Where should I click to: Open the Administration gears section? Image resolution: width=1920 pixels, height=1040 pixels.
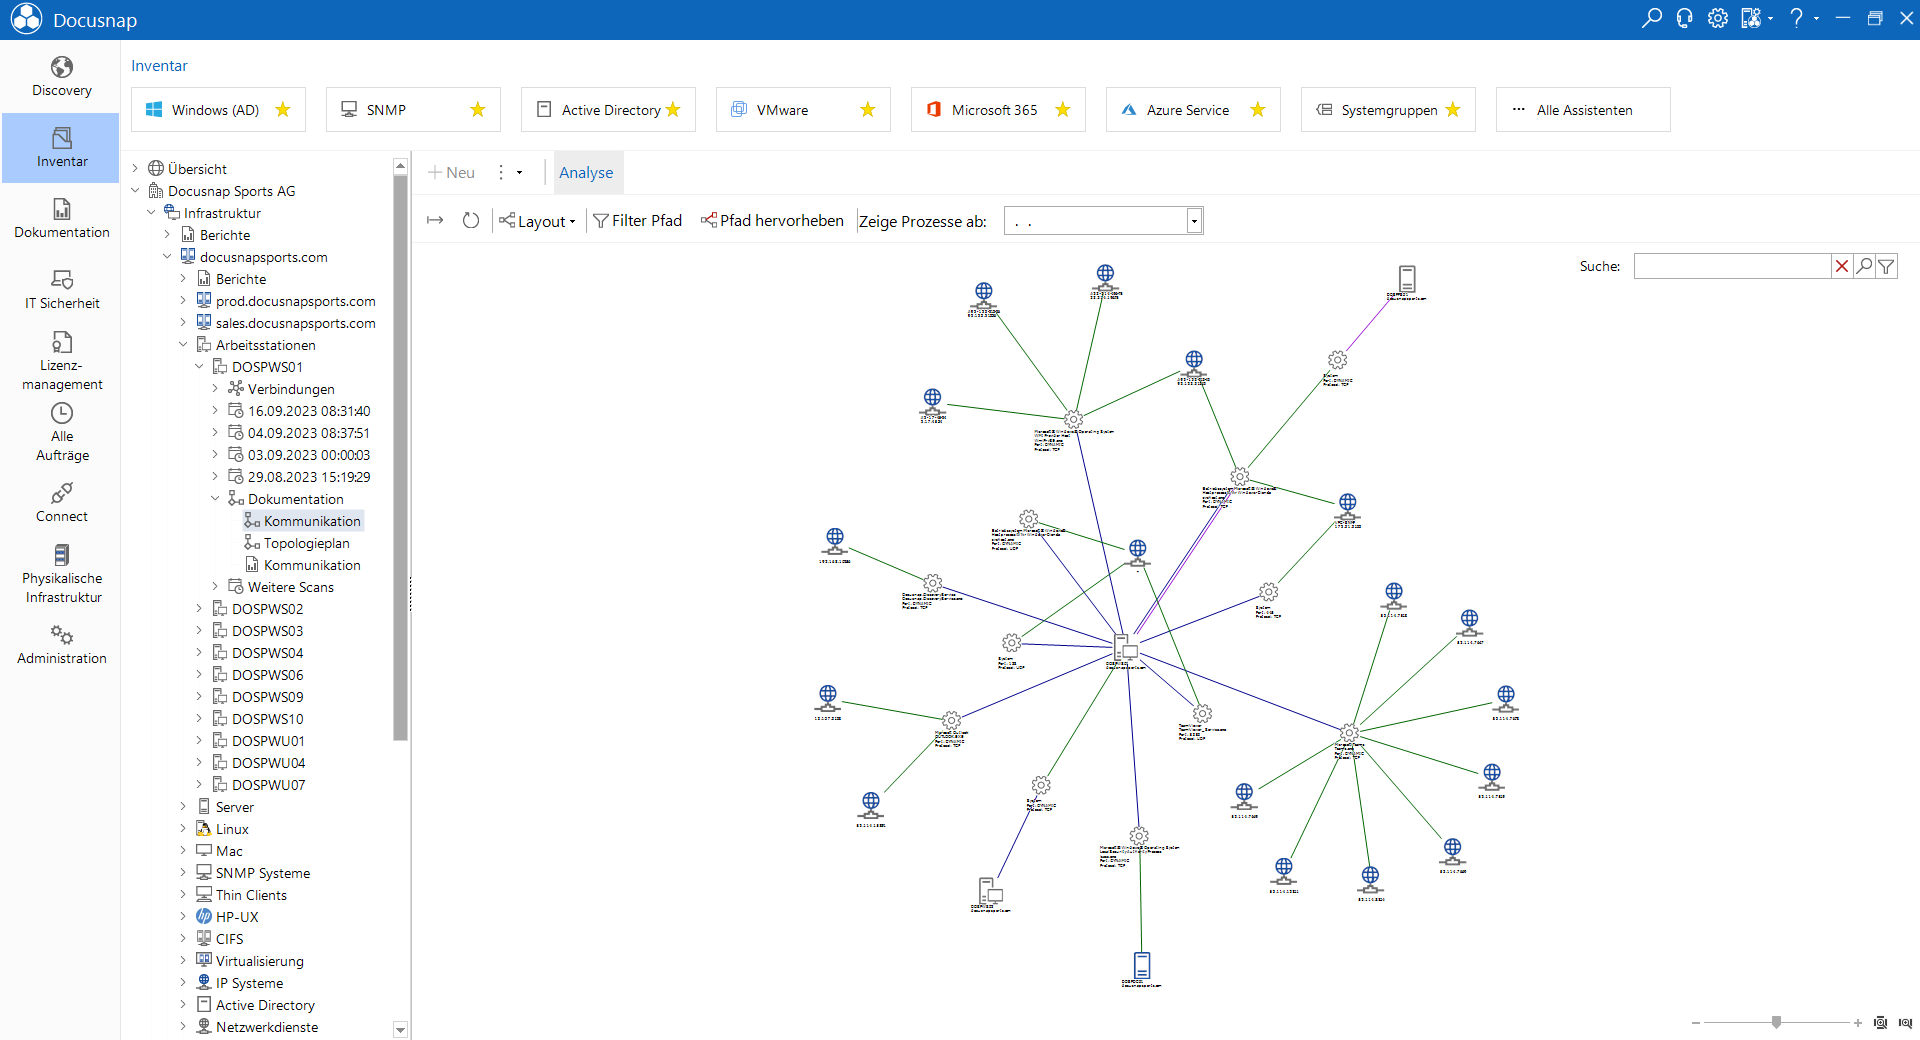tap(62, 645)
